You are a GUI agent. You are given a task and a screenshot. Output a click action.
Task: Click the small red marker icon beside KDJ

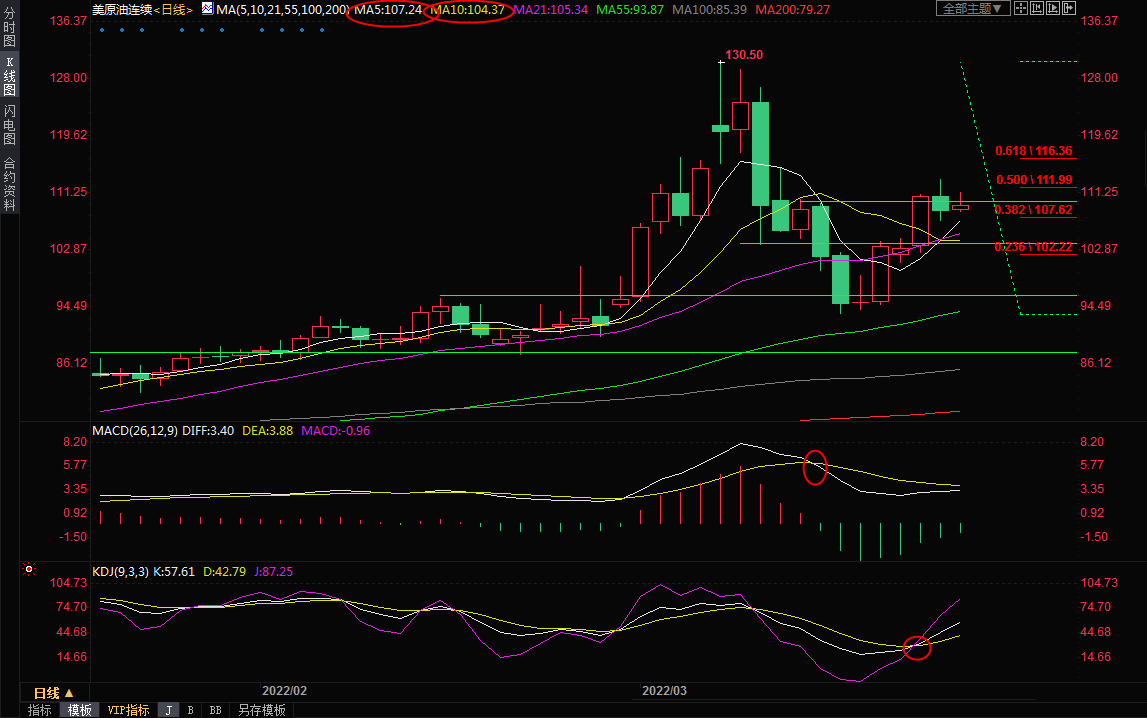[x=29, y=571]
